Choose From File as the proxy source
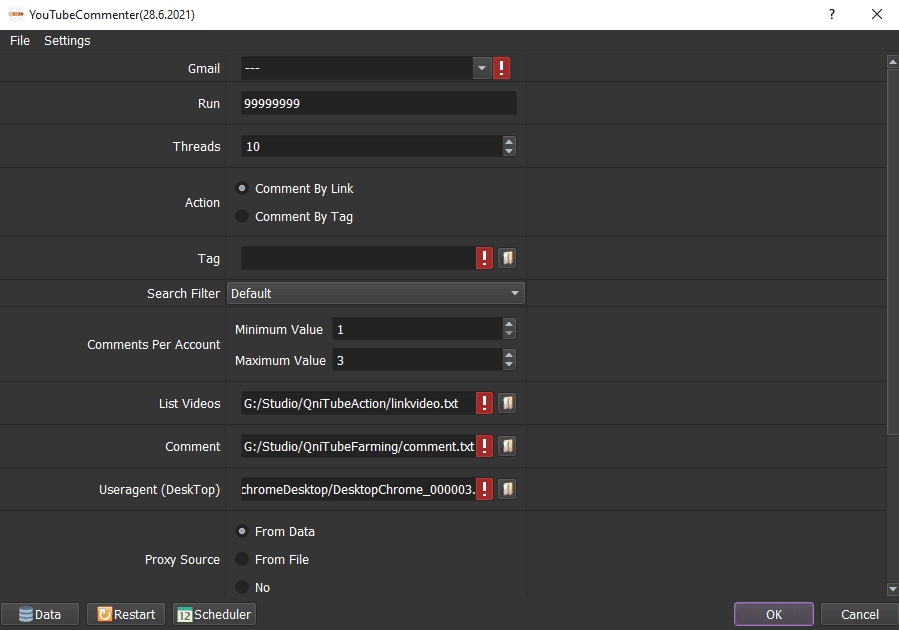Image resolution: width=899 pixels, height=630 pixels. pos(242,559)
